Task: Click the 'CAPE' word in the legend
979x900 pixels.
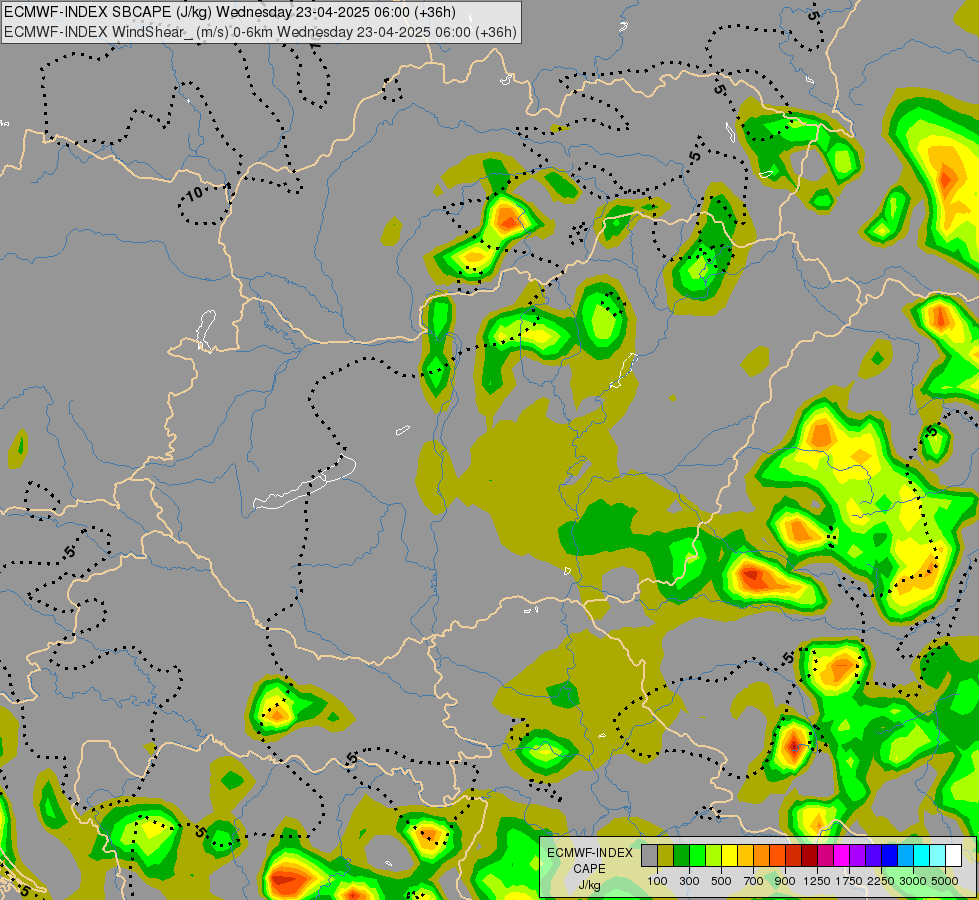Action: pyautogui.click(x=589, y=869)
